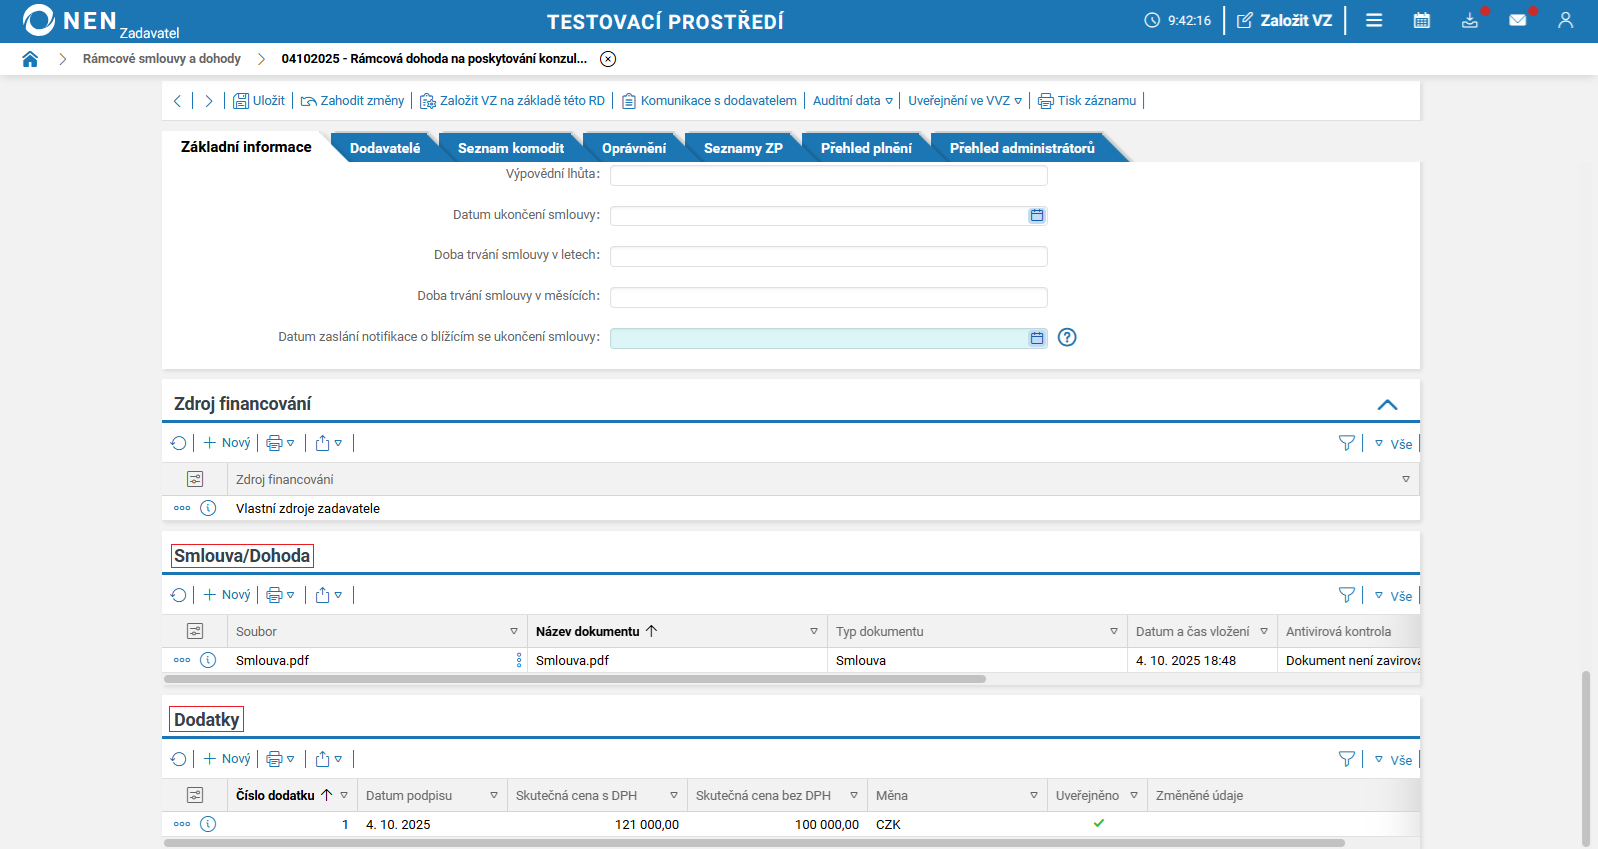1598x849 pixels.
Task: Switch to the Dodavatelé tab
Action: pos(385,148)
